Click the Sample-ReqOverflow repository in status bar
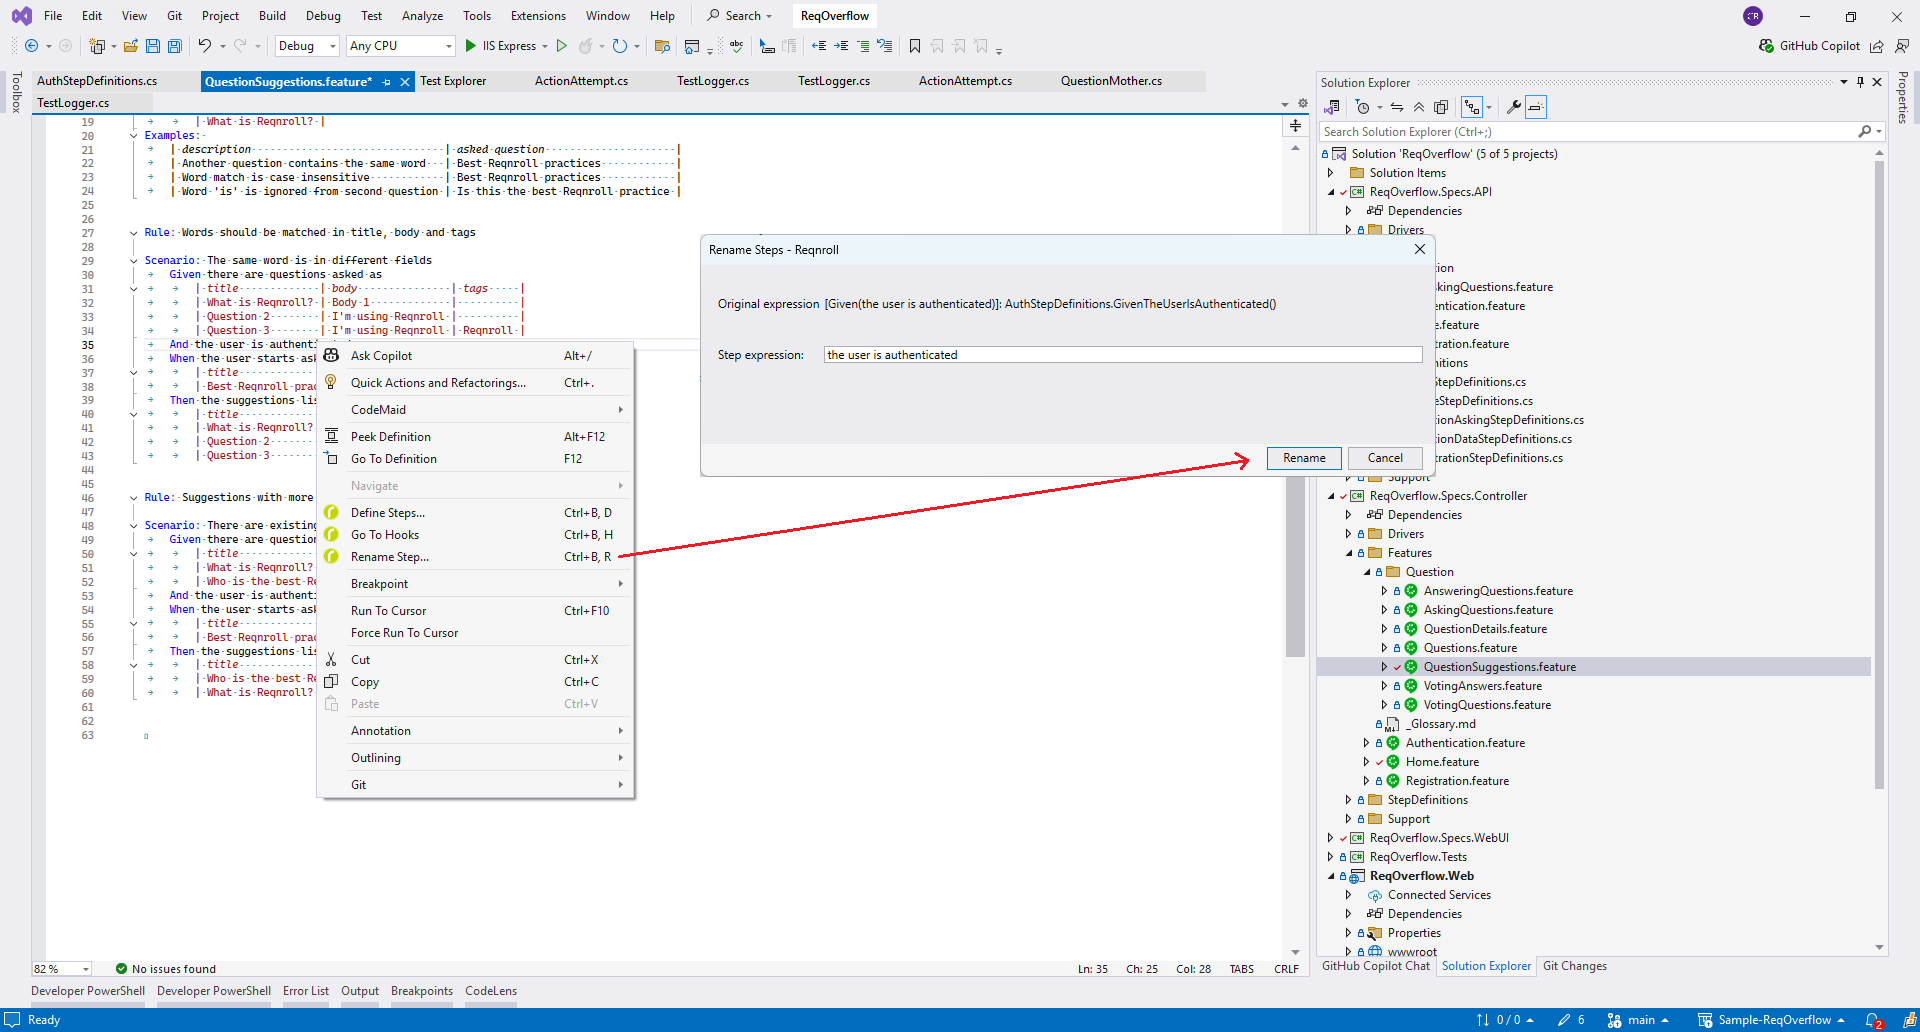 coord(1771,1020)
